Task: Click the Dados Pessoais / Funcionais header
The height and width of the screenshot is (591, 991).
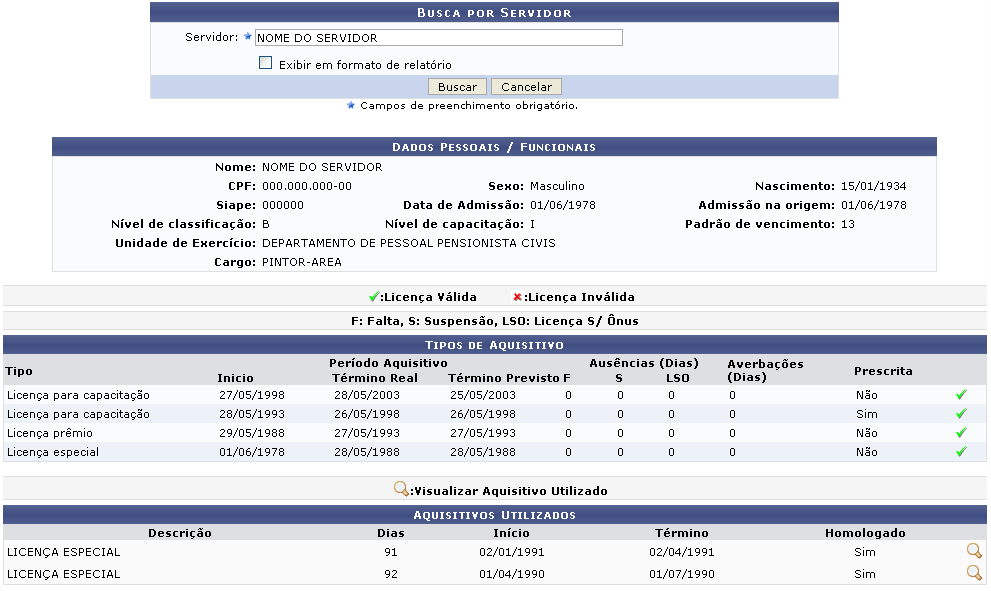Action: click(494, 147)
